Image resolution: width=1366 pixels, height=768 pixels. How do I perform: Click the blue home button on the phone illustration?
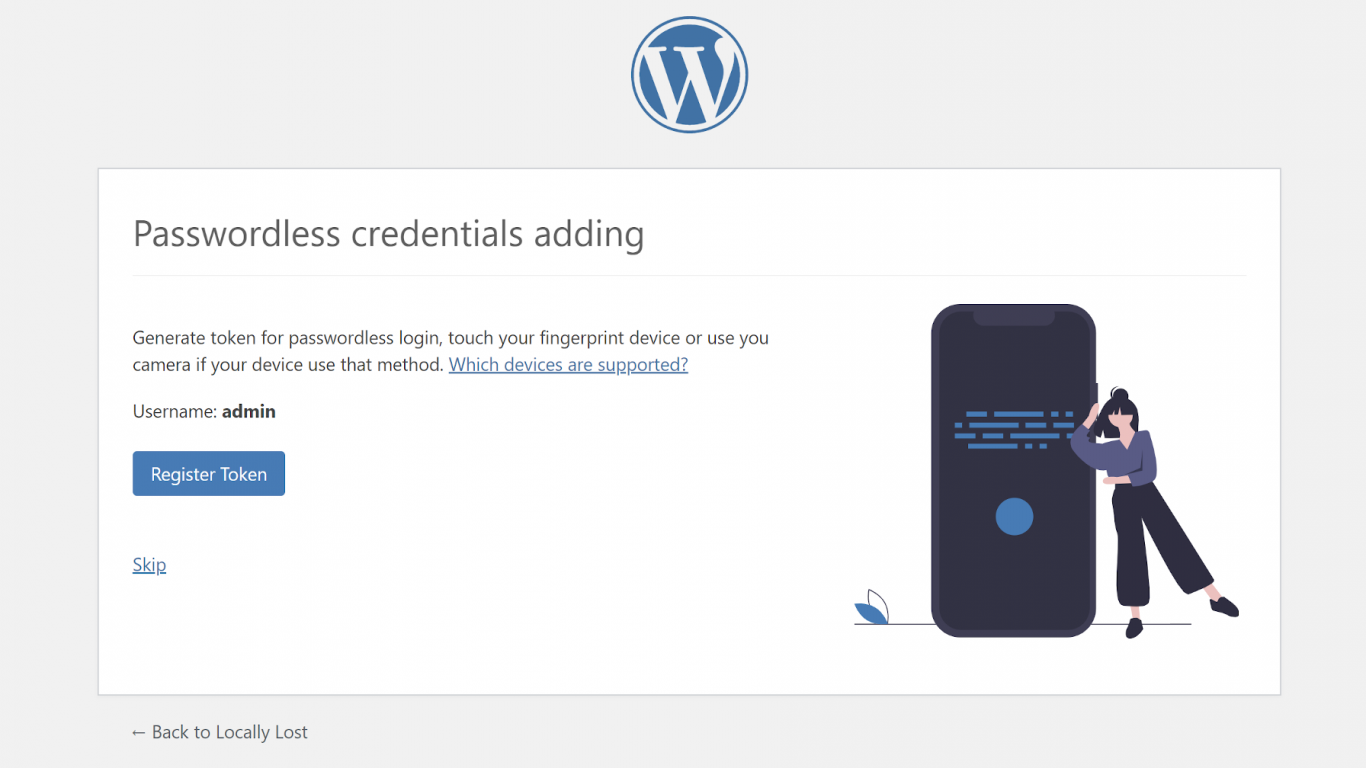(x=1013, y=517)
